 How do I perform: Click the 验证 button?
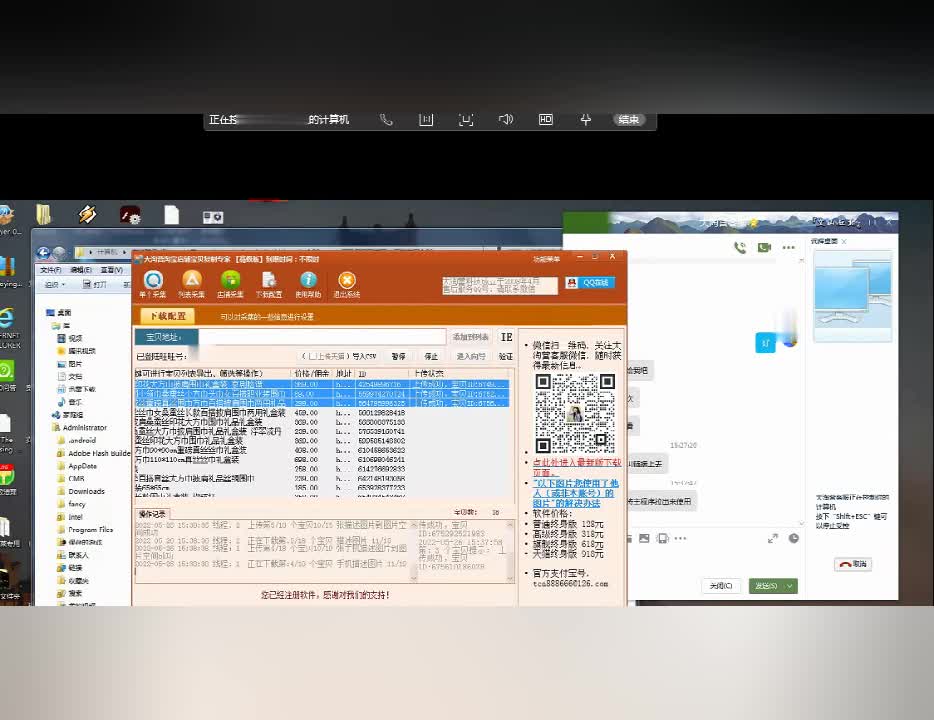pyautogui.click(x=506, y=356)
